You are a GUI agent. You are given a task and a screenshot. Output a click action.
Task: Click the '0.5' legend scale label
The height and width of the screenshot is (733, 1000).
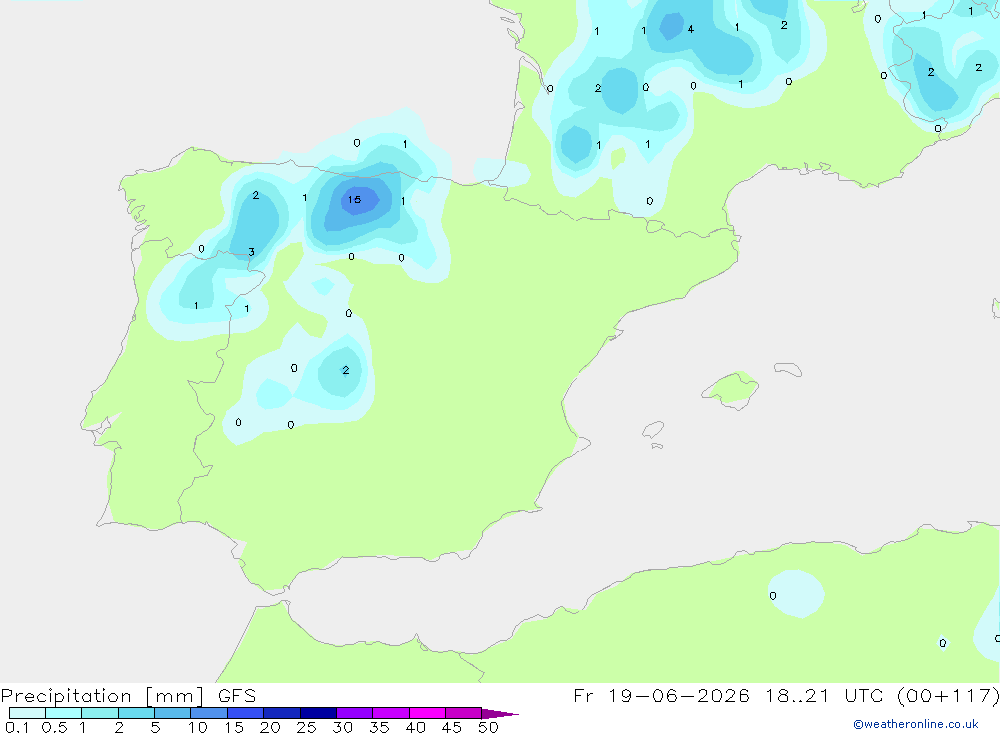click(54, 727)
